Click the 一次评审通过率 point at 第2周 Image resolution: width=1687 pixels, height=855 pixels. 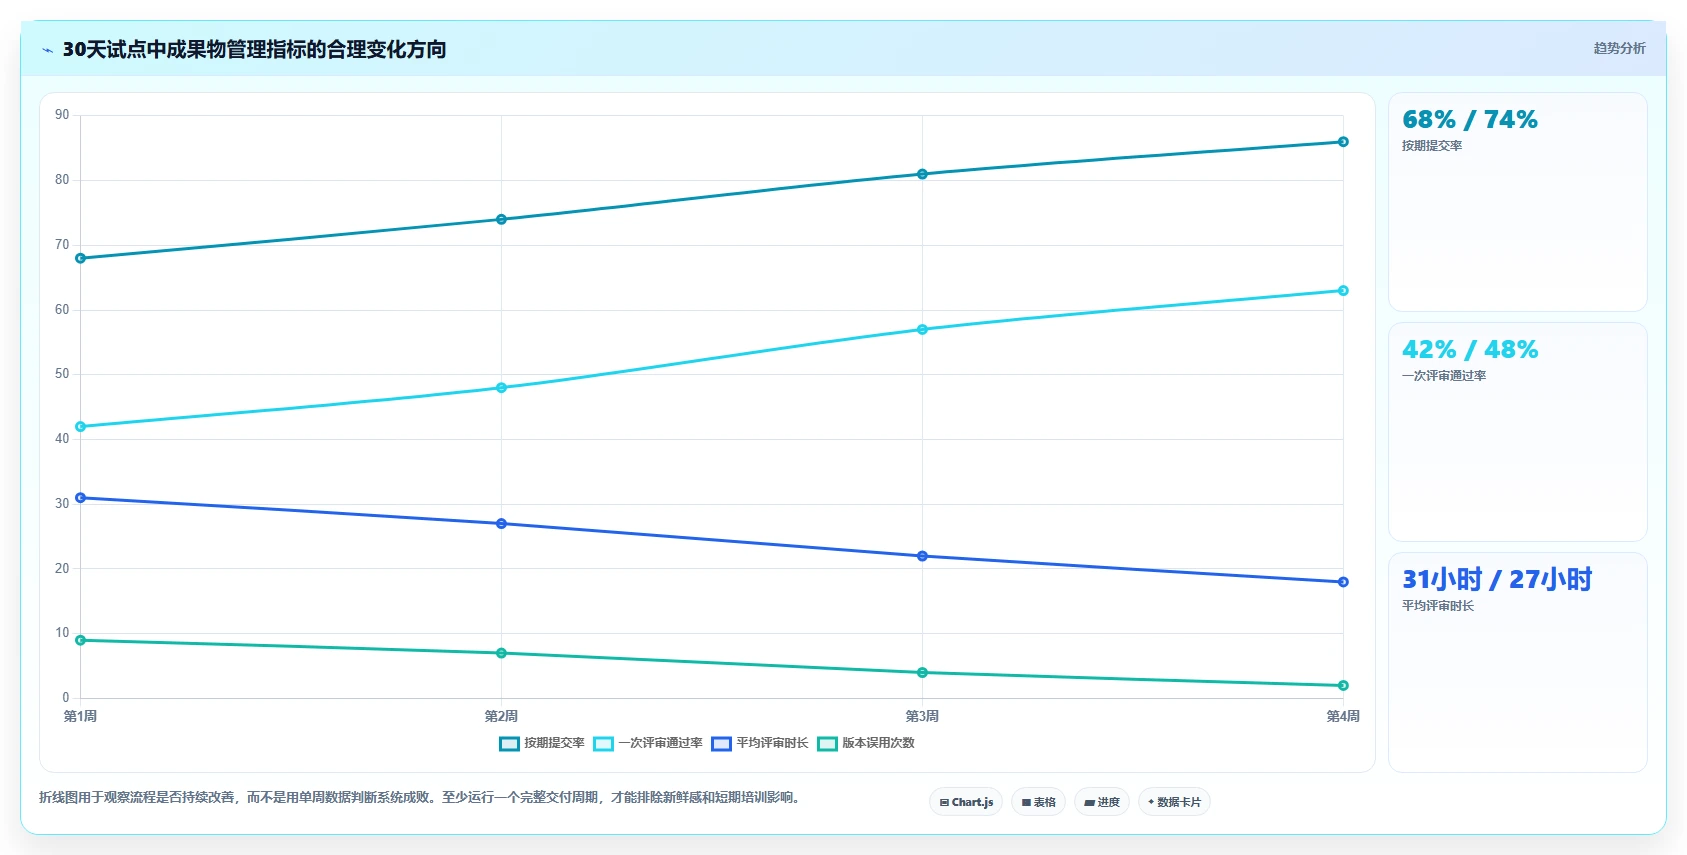pos(502,388)
